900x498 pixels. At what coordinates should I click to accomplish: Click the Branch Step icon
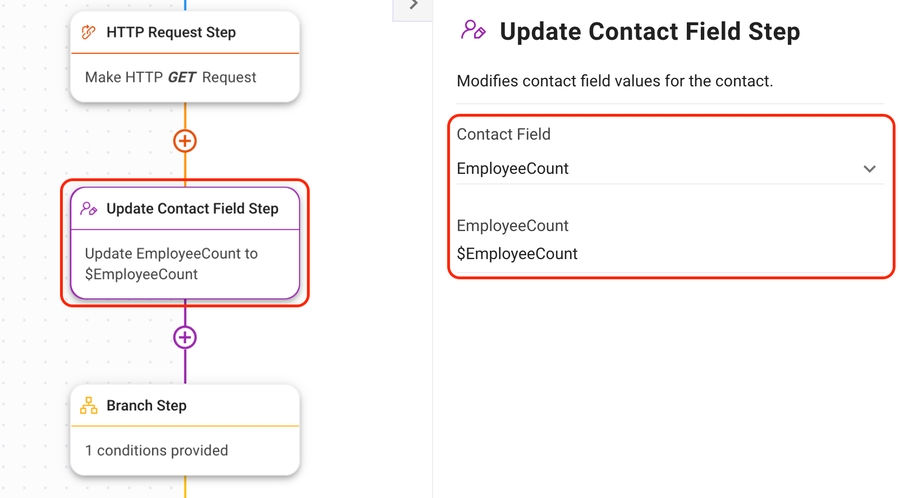89,406
